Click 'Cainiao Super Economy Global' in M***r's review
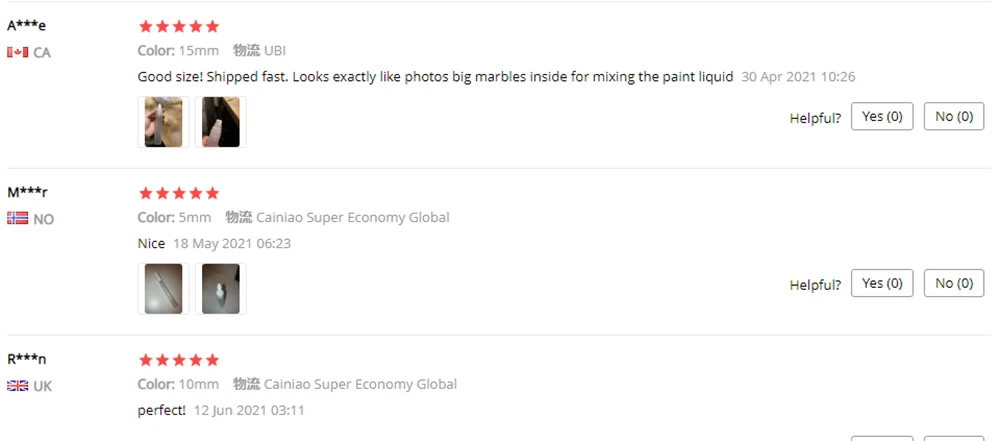 pyautogui.click(x=353, y=217)
